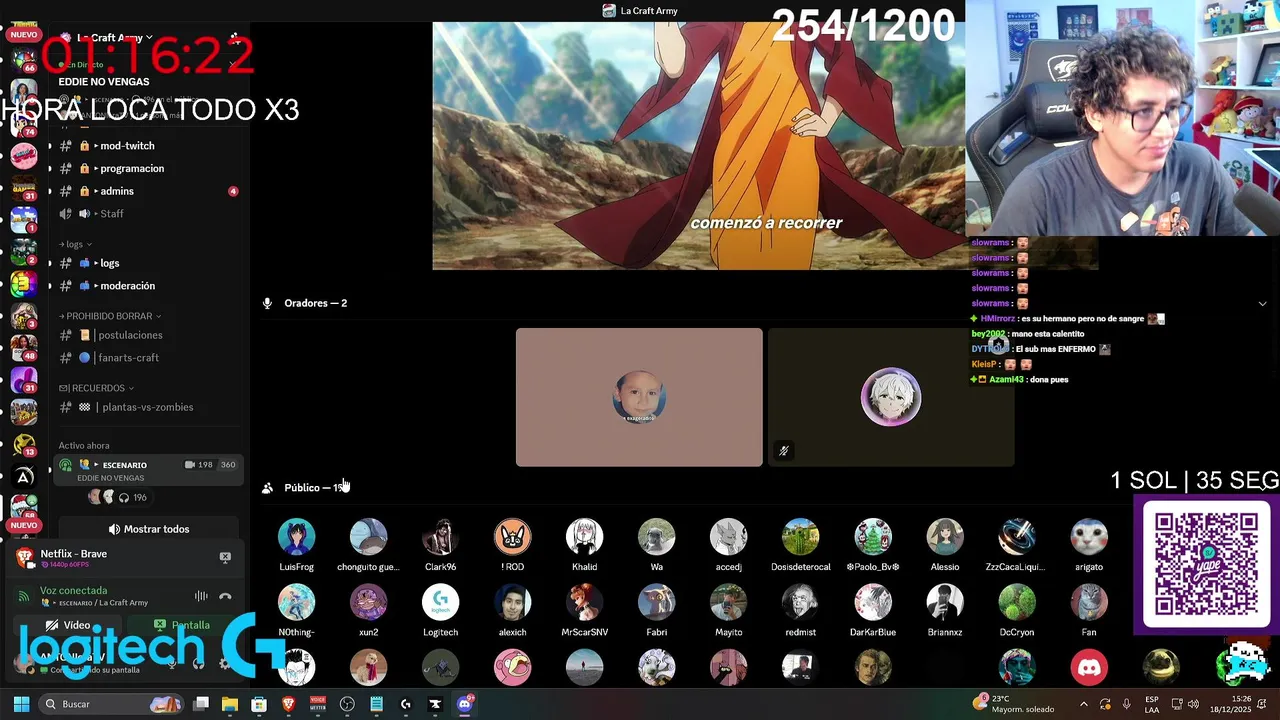1280x720 pixels.
Task: Select audience member ! ROD avatar
Action: [512, 537]
